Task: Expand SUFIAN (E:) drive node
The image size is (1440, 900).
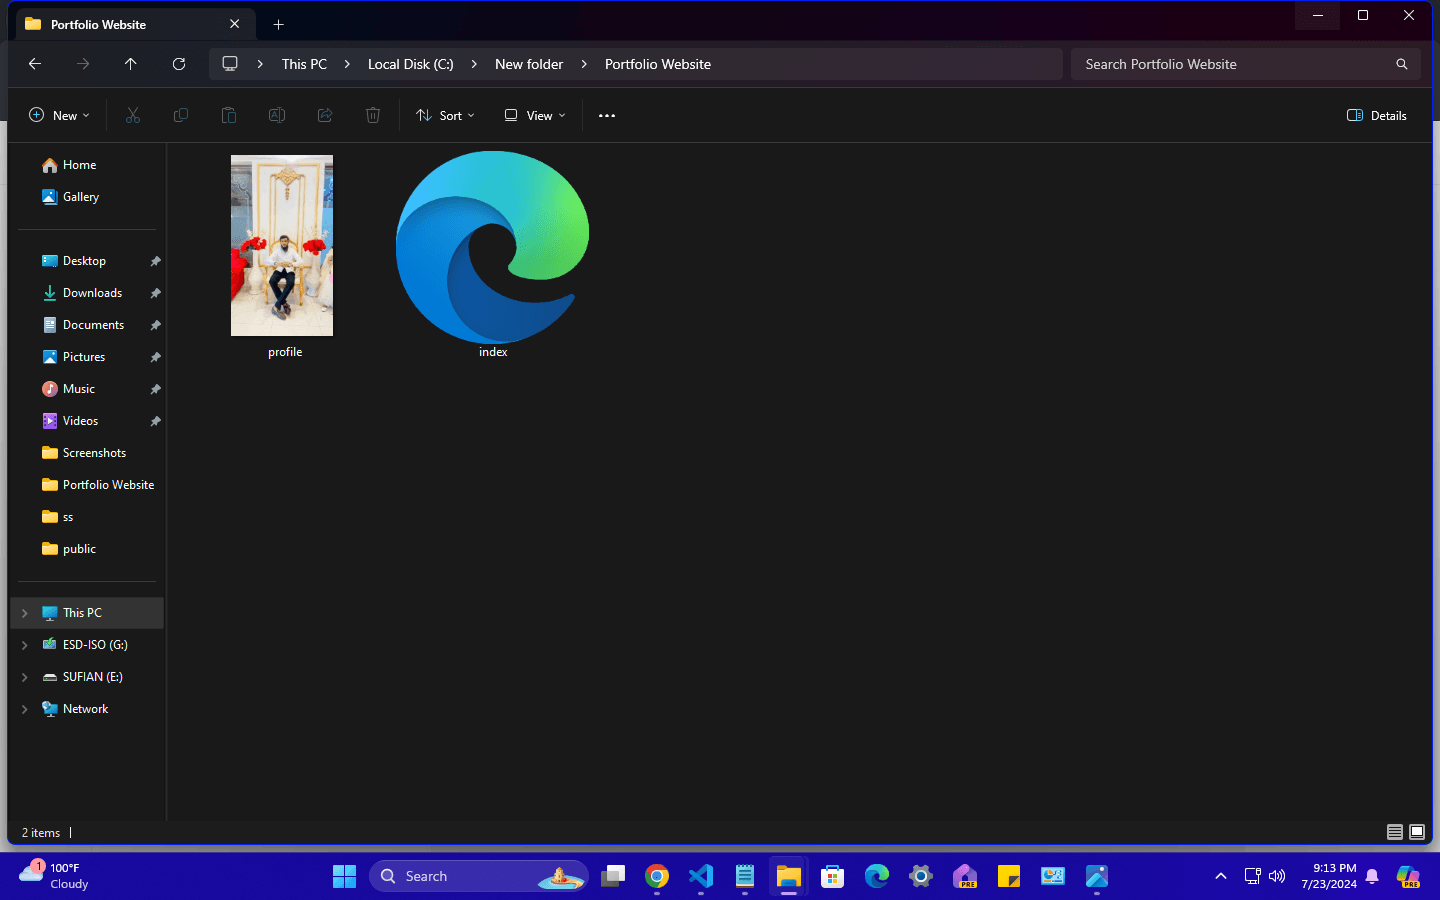Action: click(x=25, y=677)
